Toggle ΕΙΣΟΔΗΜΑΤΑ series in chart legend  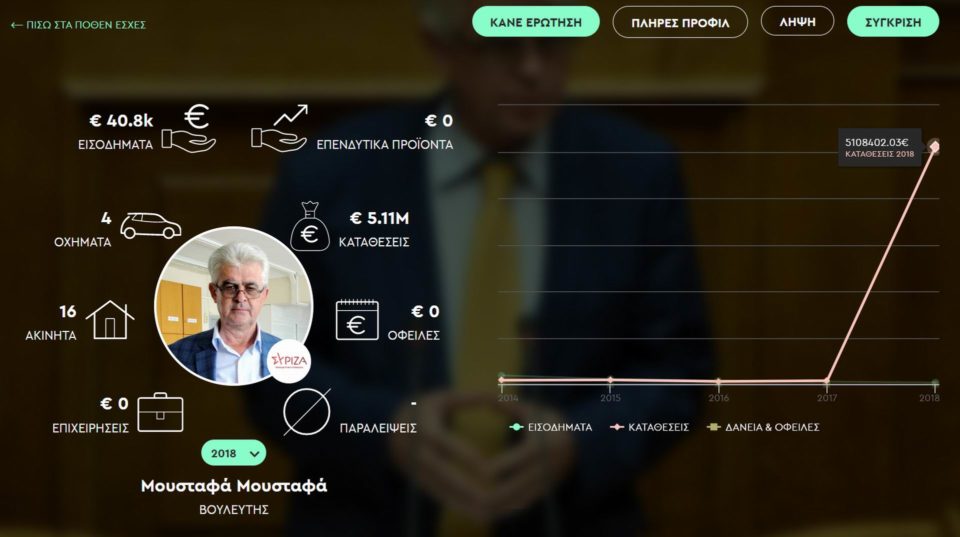pyautogui.click(x=551, y=427)
